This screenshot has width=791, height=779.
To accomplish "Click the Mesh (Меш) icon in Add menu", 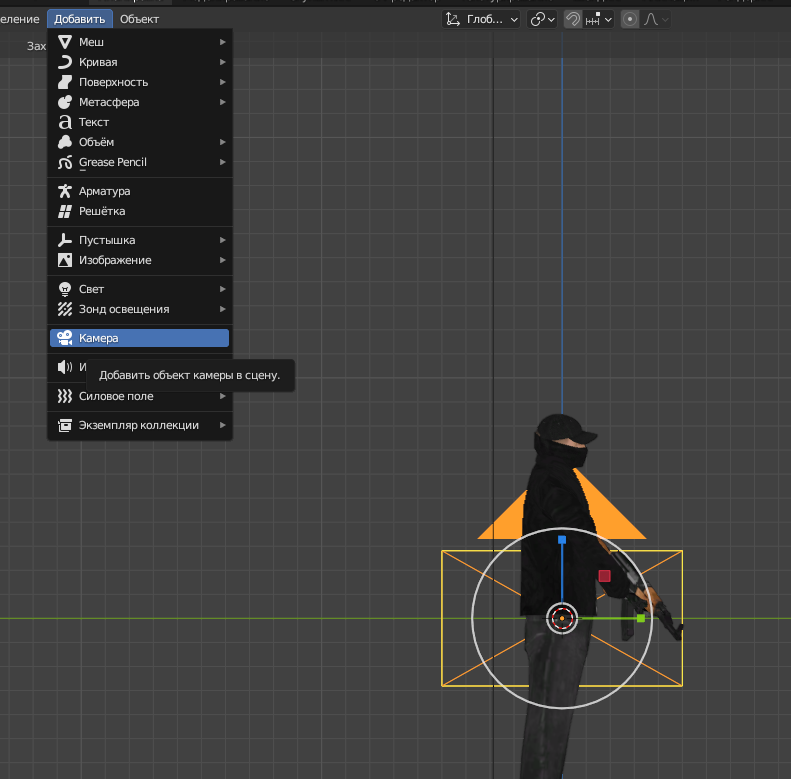I will point(65,42).
